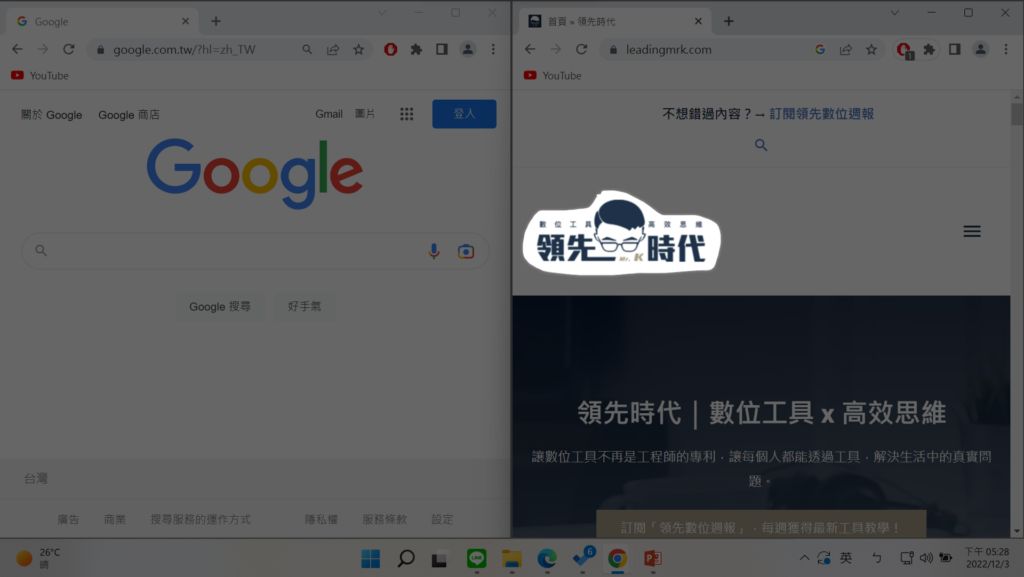Close the Google tab
The width and height of the screenshot is (1024, 577).
coord(185,22)
